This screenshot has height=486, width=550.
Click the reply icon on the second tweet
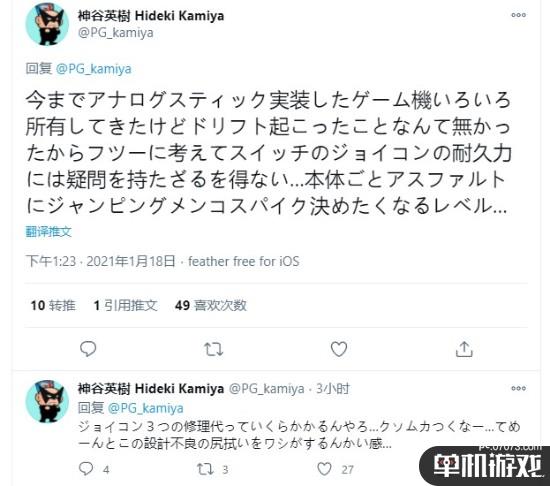pos(86,469)
